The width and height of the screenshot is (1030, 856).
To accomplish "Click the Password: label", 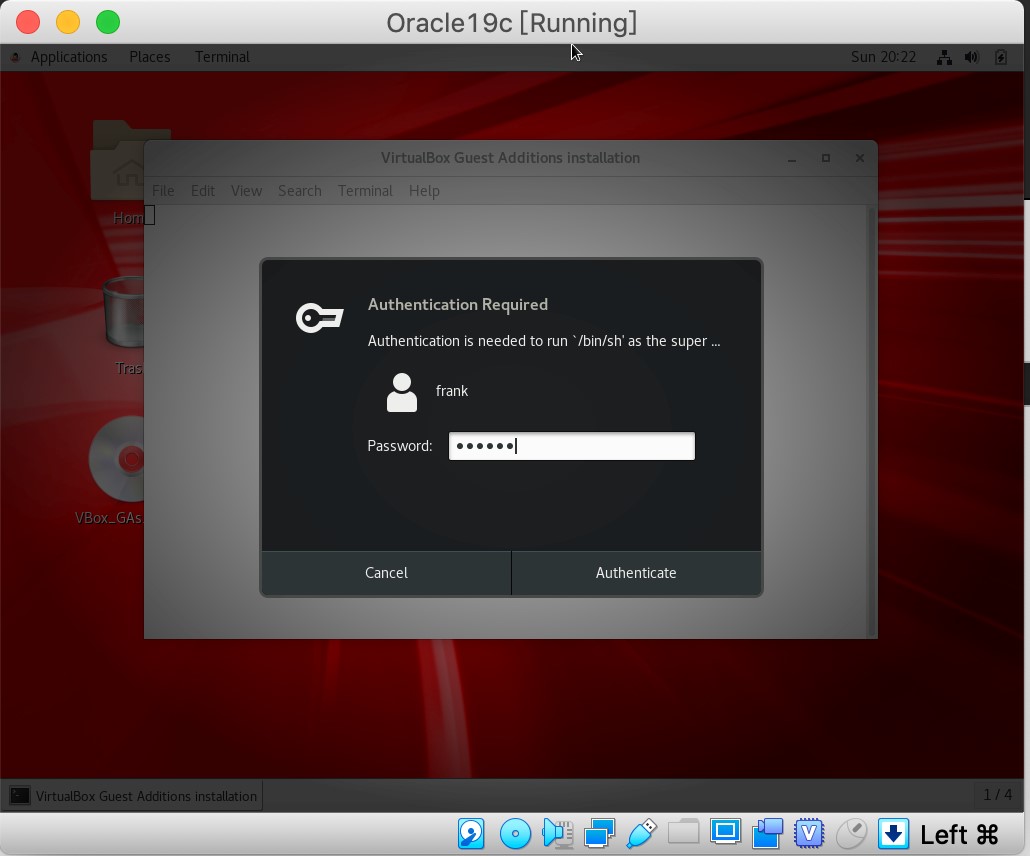I will 399,446.
